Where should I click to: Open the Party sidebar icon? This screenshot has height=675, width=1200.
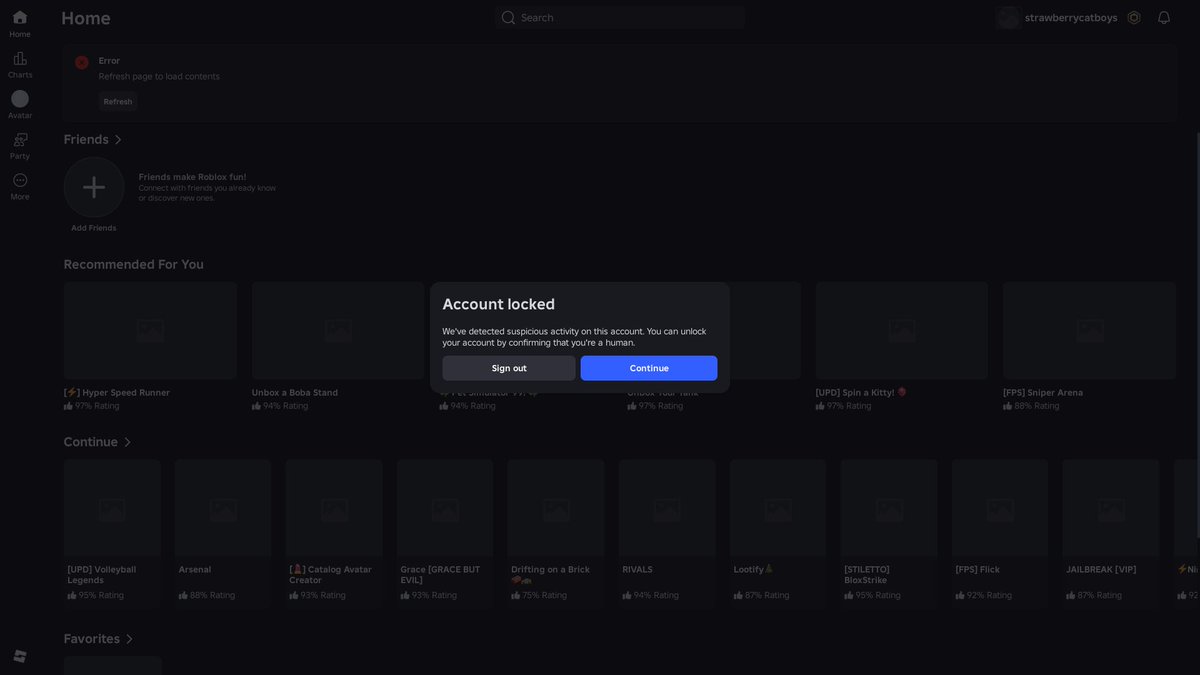click(x=20, y=140)
